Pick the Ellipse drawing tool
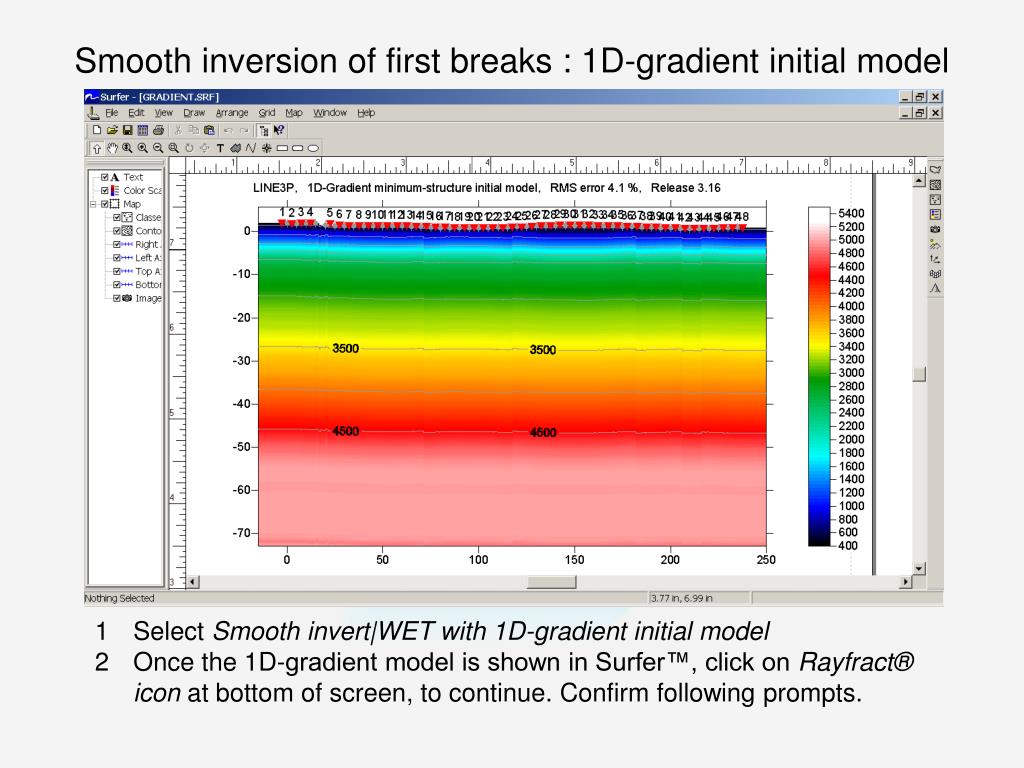 [313, 148]
